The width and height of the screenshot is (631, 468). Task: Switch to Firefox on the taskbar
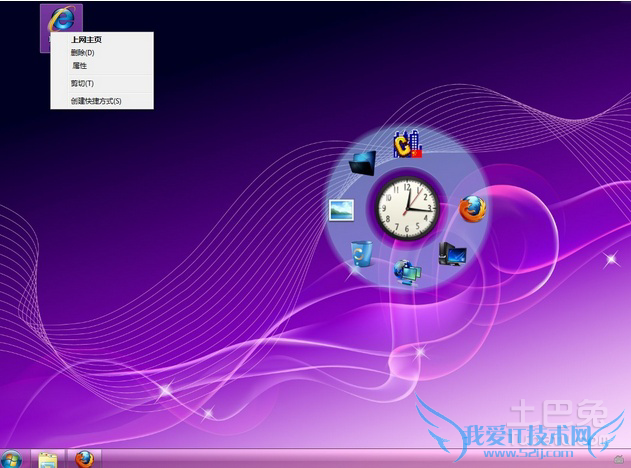[84, 459]
